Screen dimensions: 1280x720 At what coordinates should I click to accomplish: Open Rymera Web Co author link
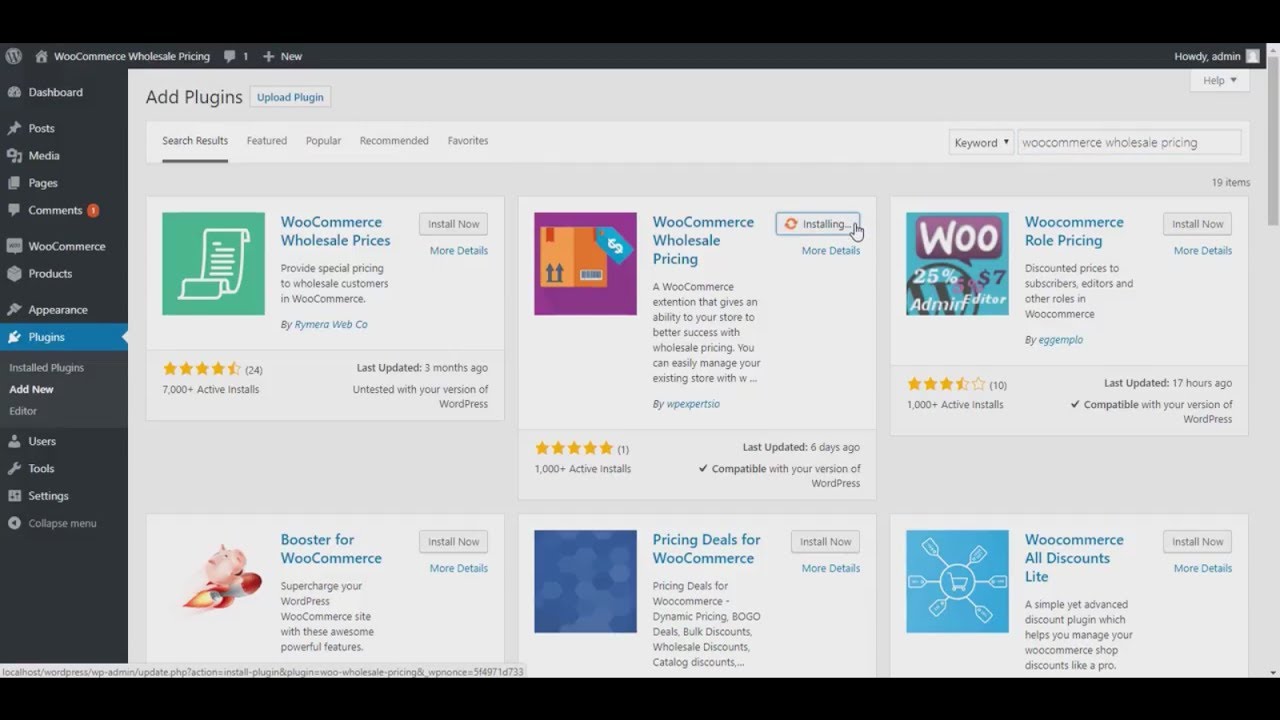331,325
